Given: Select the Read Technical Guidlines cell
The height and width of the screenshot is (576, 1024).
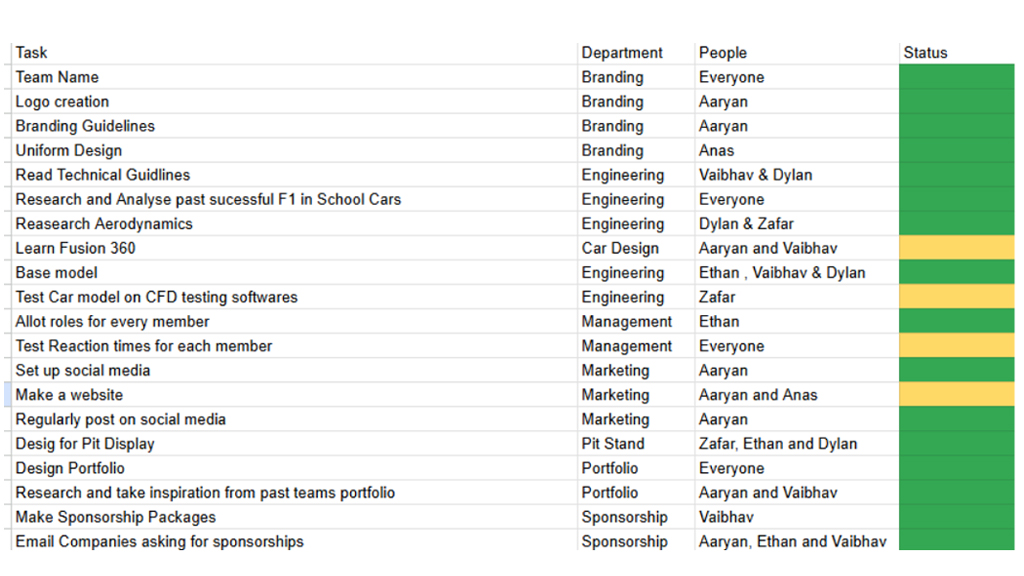Looking at the screenshot, I should tap(295, 175).
